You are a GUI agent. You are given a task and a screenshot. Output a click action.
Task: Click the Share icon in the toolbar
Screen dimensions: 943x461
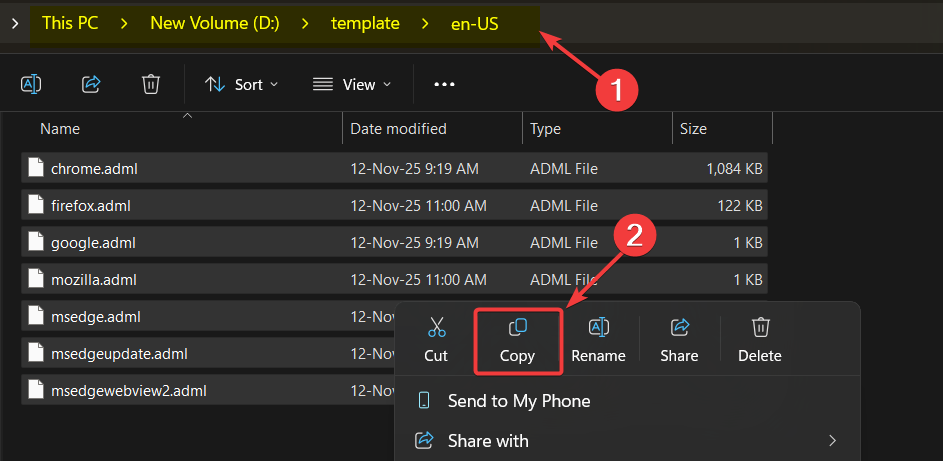click(x=91, y=84)
